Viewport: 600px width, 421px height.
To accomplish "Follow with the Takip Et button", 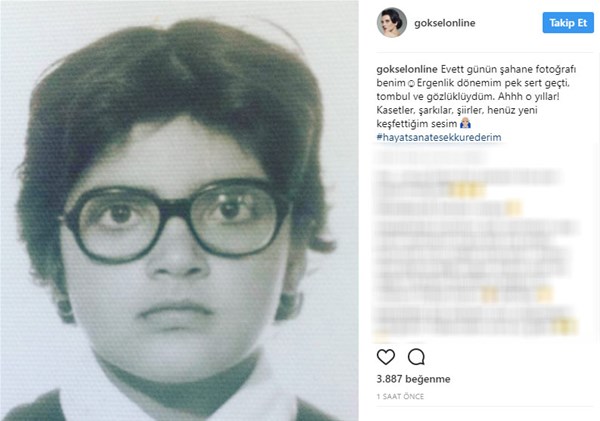I will click(x=568, y=23).
